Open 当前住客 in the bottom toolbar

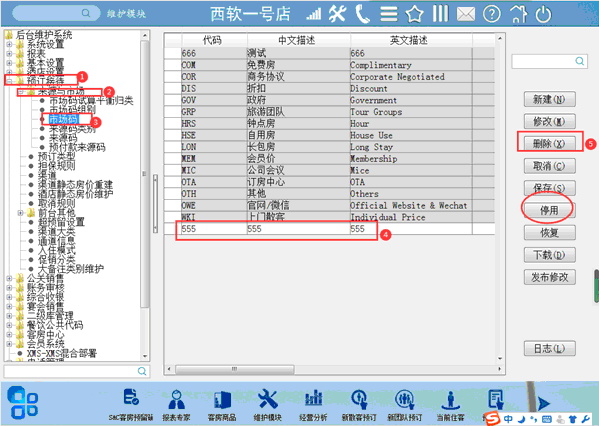(x=451, y=405)
